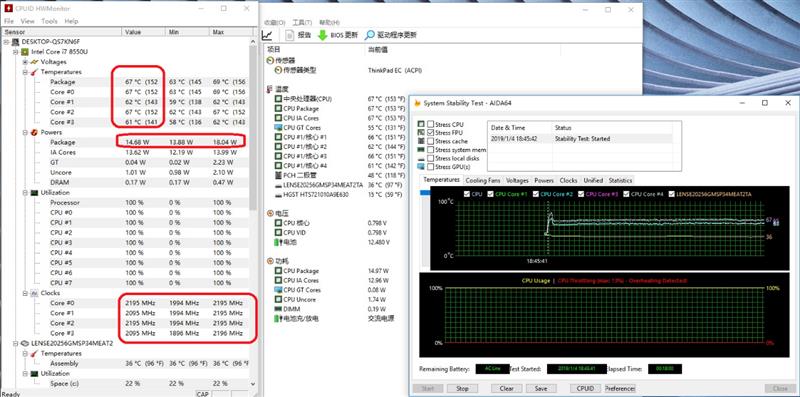Screen dimensions: 800x397
Task: Collapse the CPU Utilization node in HWMonitor
Action: (x=26, y=192)
